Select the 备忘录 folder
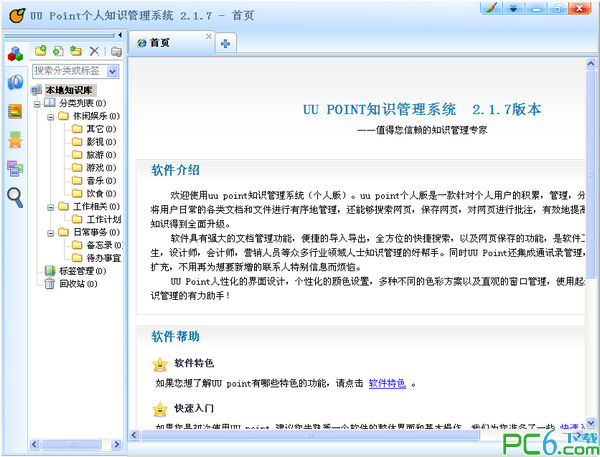The width and height of the screenshot is (600, 457). (x=104, y=245)
